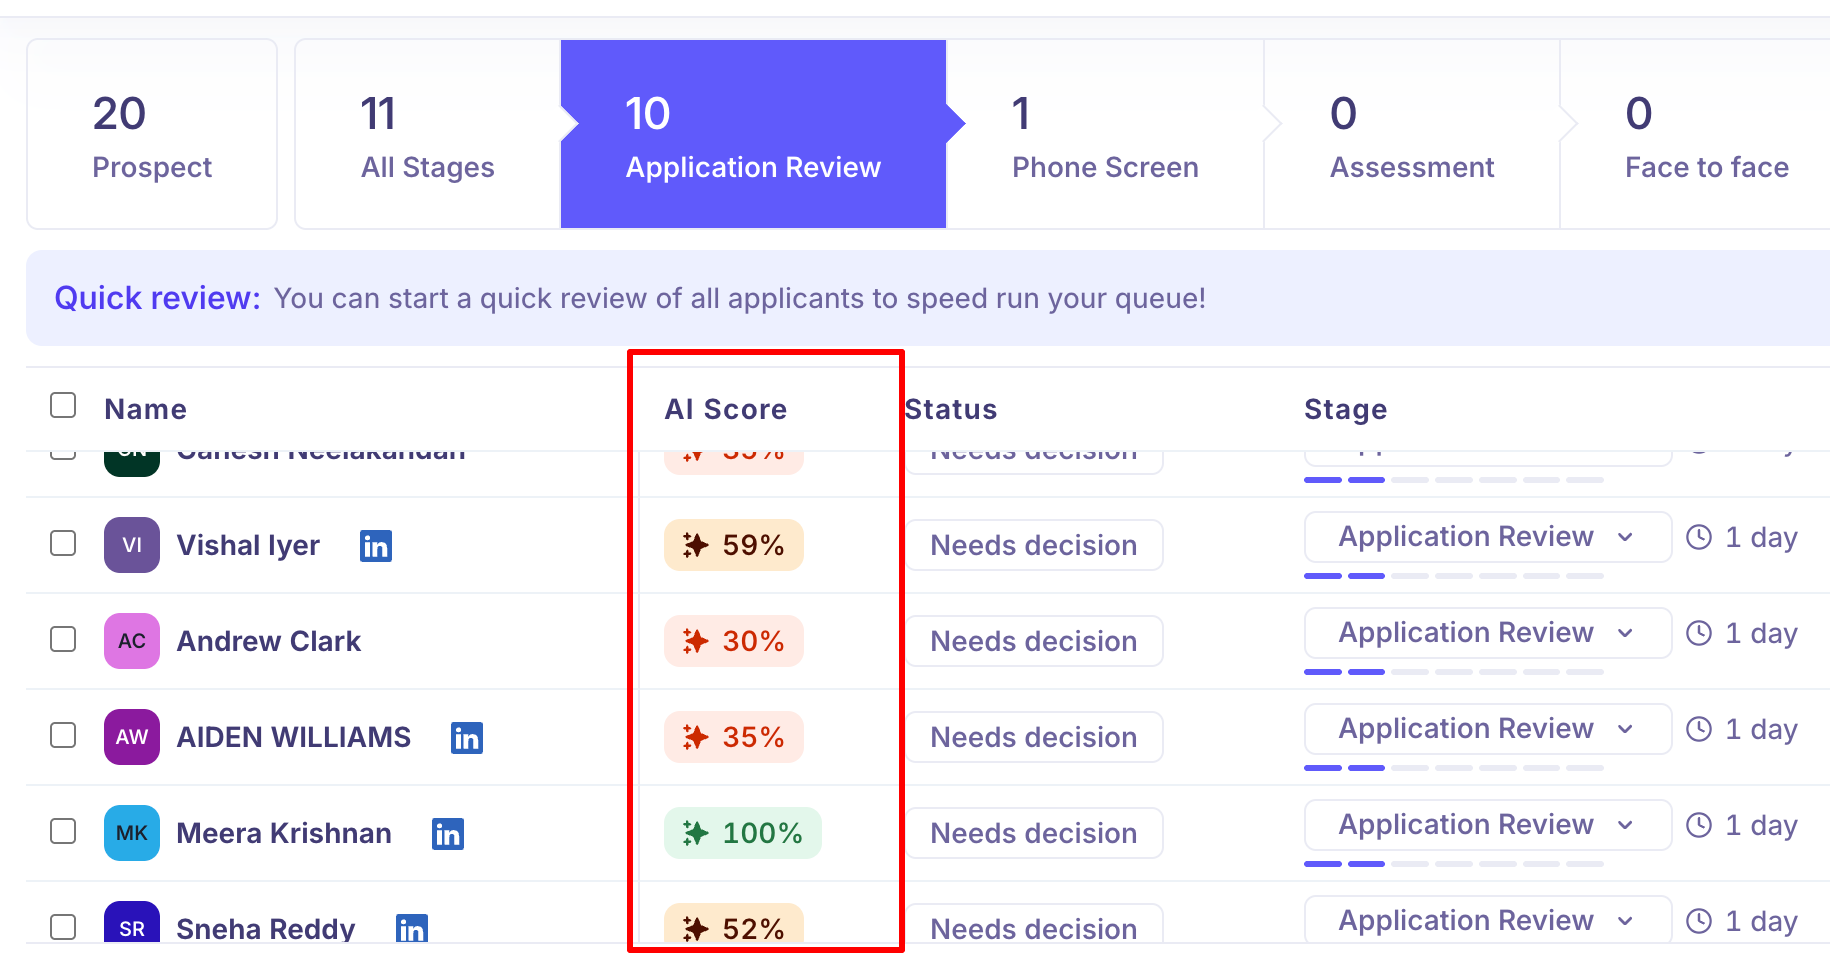Switch to the Phone Screen stage tab
This screenshot has width=1830, height=954.
(x=1105, y=134)
